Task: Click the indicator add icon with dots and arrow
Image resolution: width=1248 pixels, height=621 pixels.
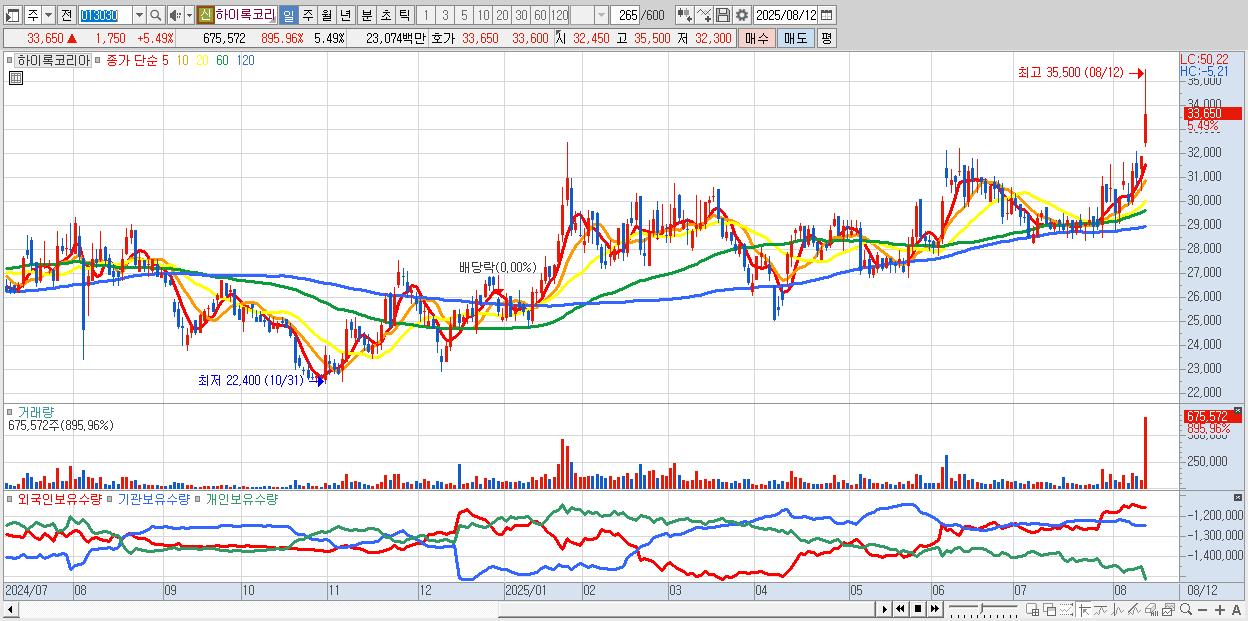Action: [683, 15]
